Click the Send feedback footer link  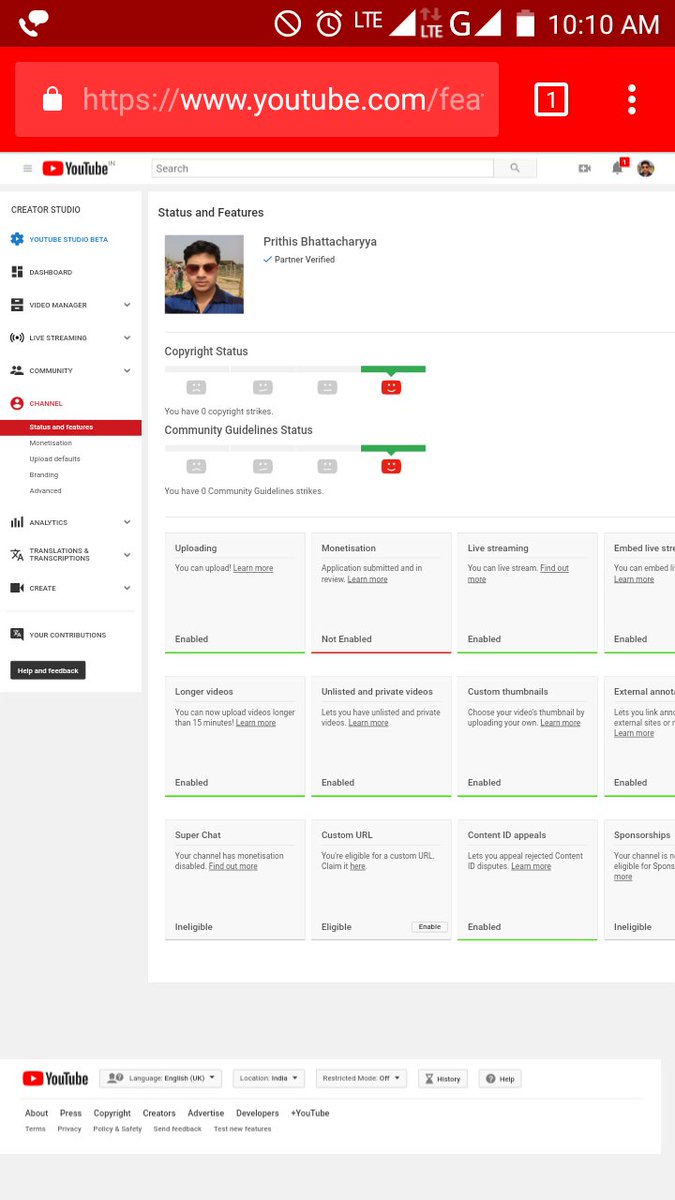coord(178,1129)
